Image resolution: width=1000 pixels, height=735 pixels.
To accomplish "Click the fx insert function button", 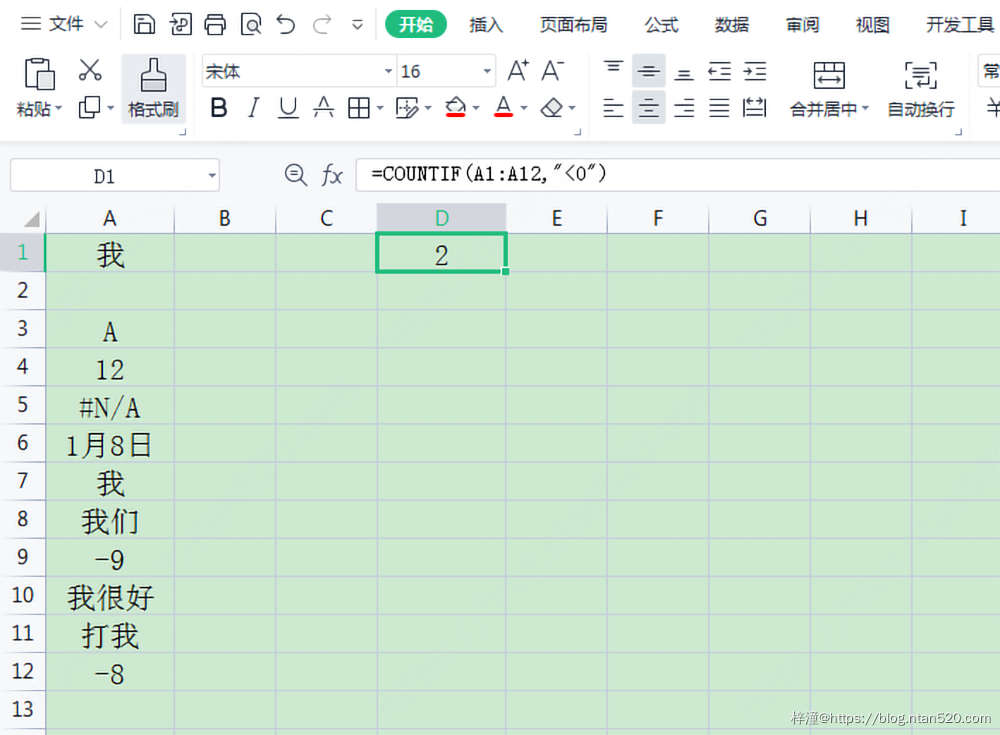I will click(x=332, y=174).
